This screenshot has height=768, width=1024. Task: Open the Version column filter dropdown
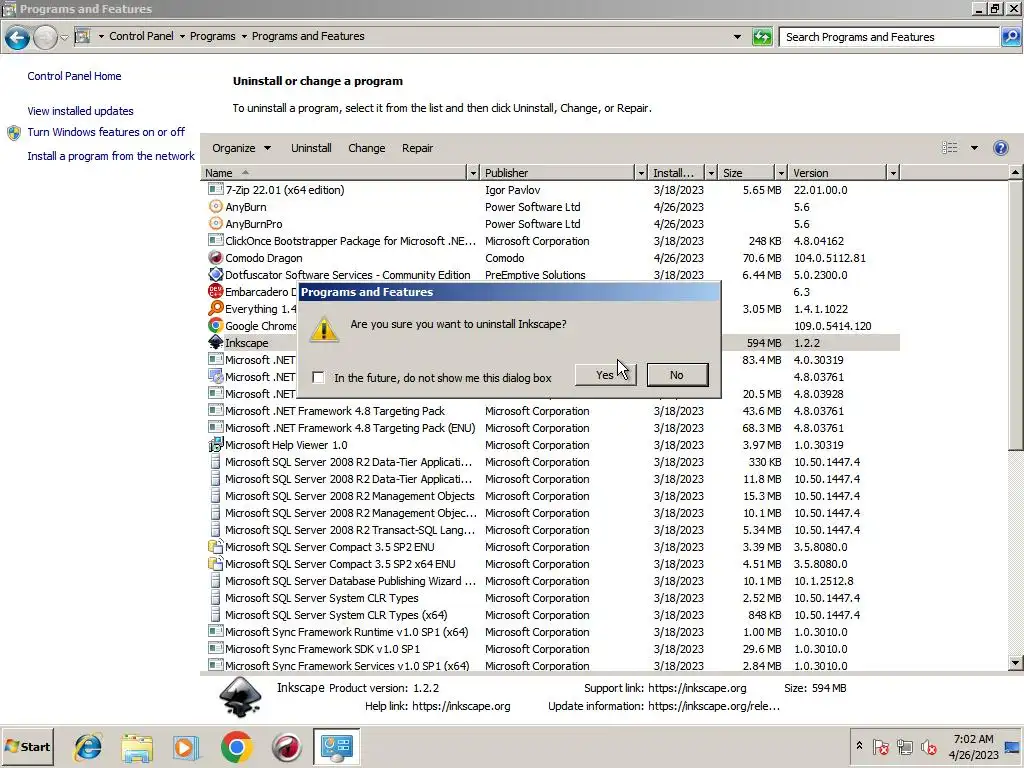893,172
